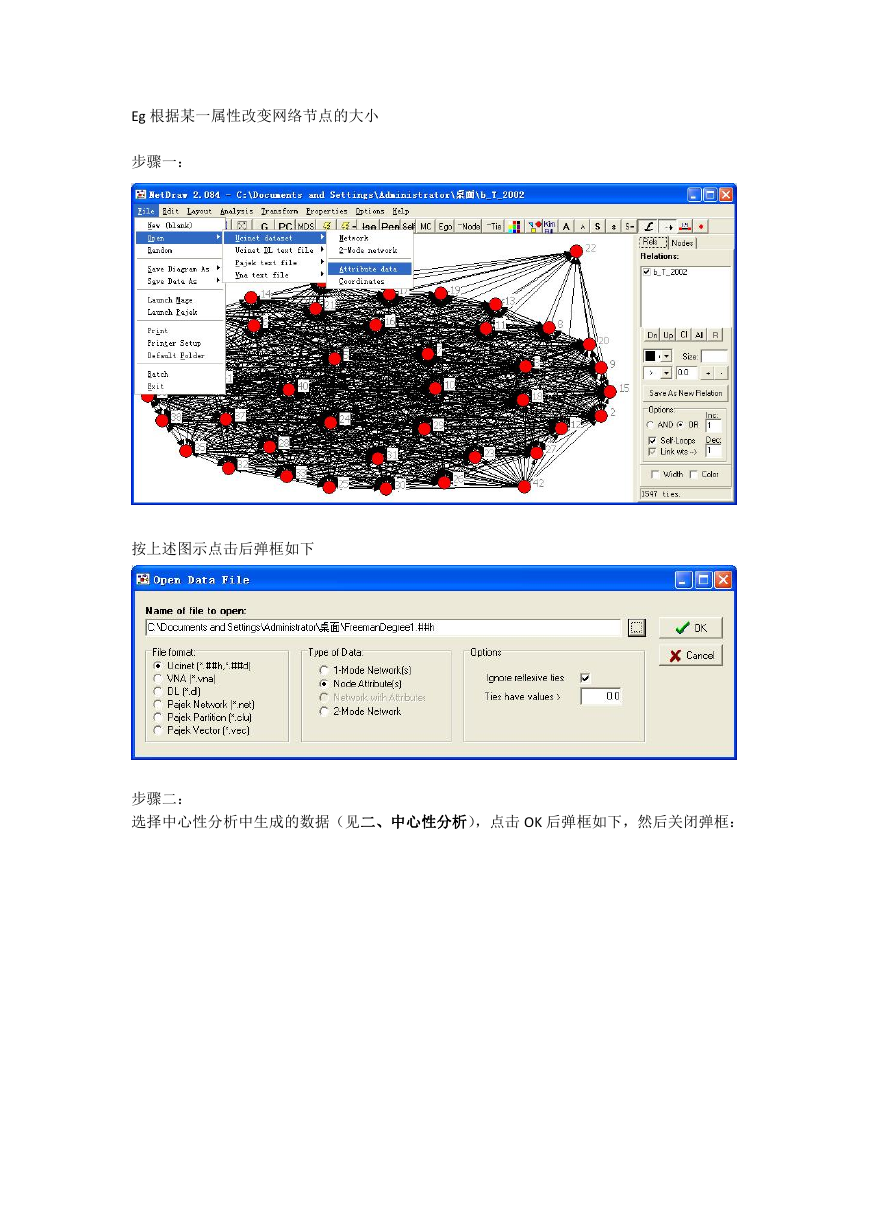
Task: Click the ~Node toolbar button
Action: 468,226
